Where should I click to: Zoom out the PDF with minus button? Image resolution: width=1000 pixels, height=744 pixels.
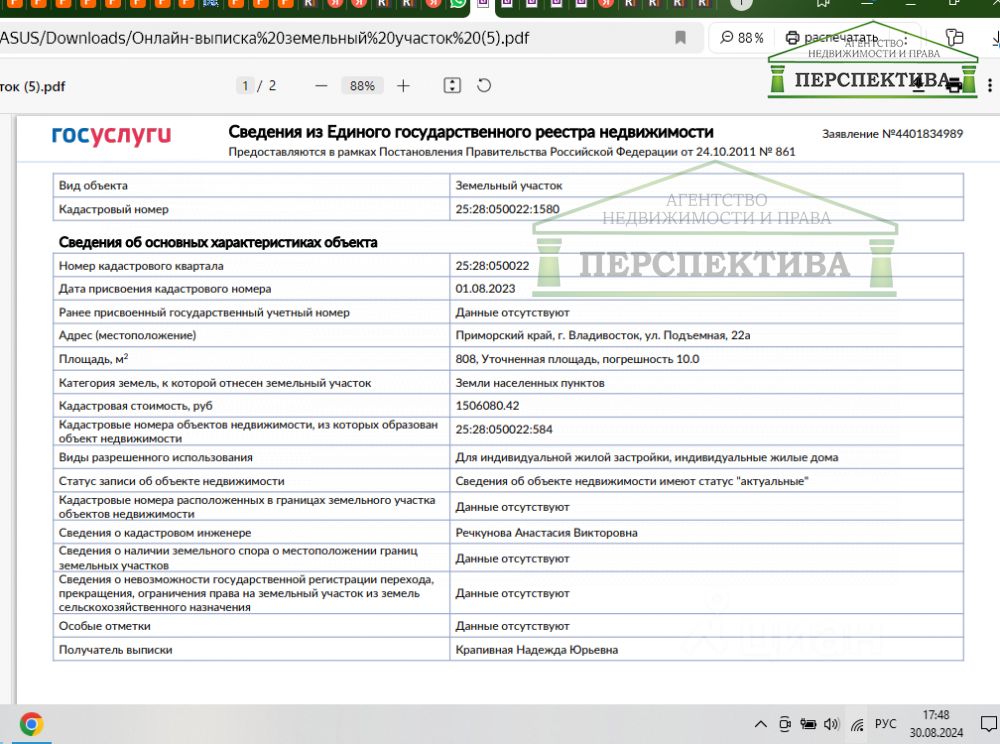click(x=321, y=86)
